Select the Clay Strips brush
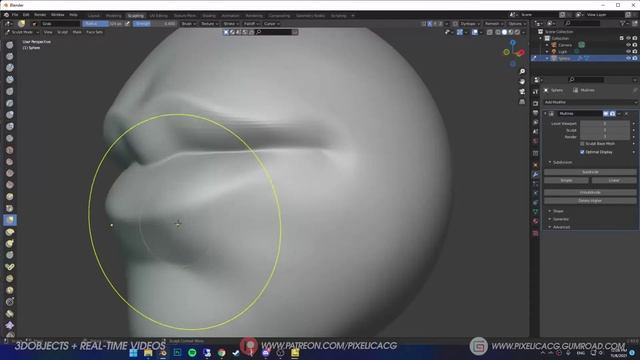This screenshot has height=360, width=640. (10, 80)
